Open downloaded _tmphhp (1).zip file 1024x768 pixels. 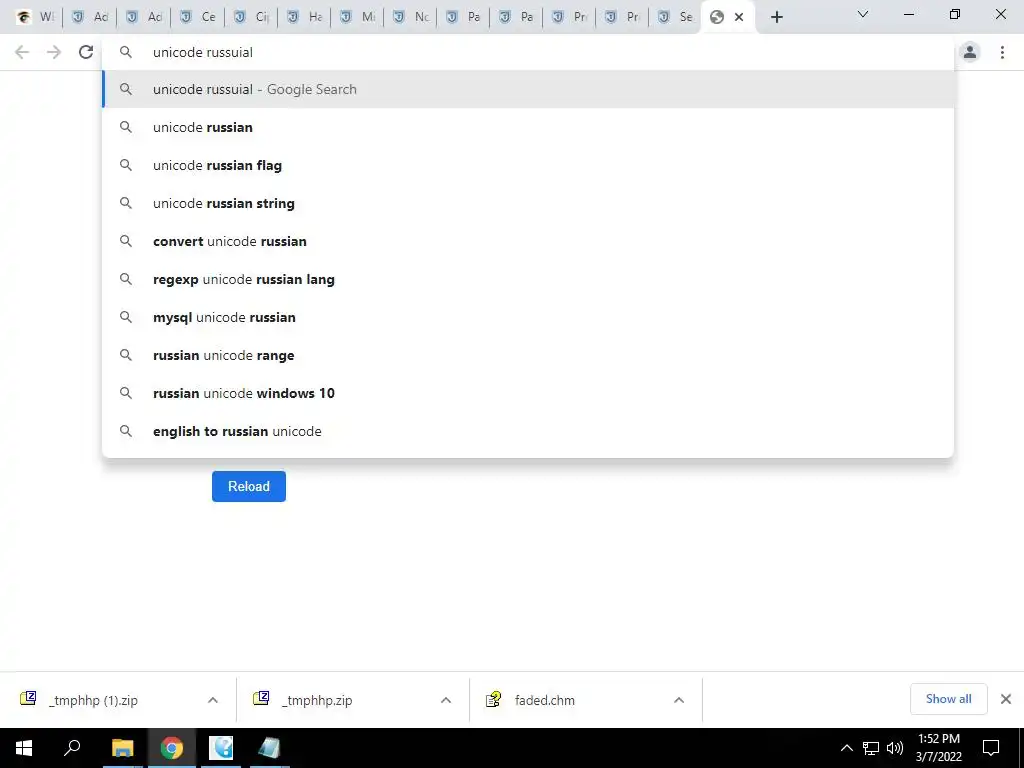click(x=93, y=700)
